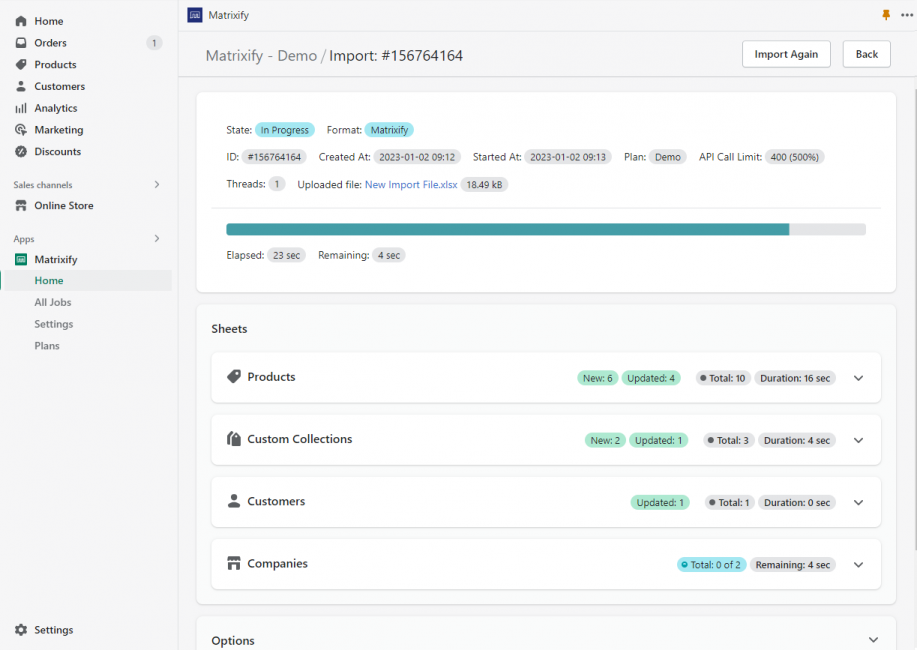Image resolution: width=917 pixels, height=650 pixels.
Task: Select the Products icon in the sidebar
Action: (20, 64)
